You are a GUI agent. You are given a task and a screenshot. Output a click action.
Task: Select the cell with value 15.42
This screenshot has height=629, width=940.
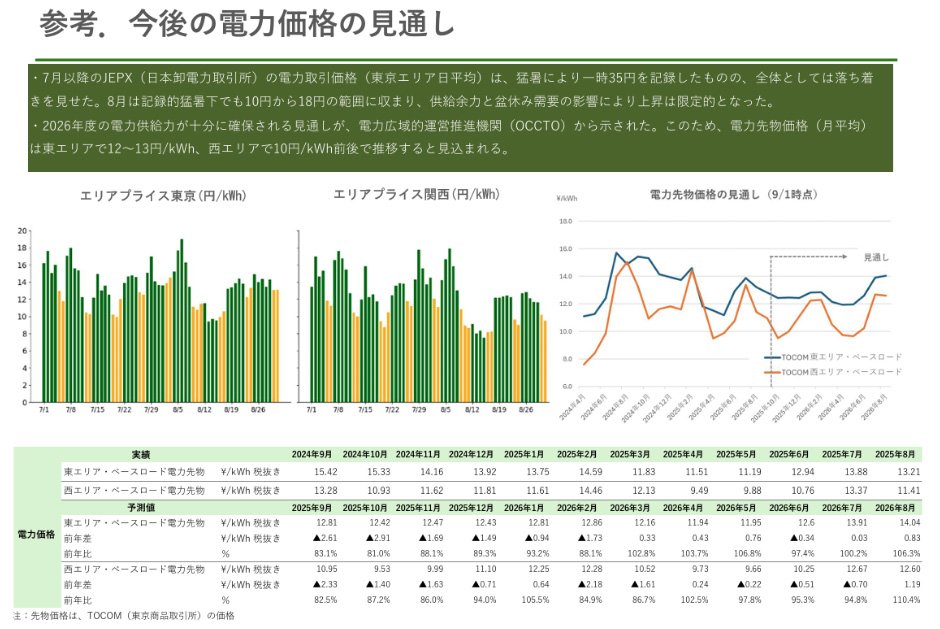coord(325,471)
